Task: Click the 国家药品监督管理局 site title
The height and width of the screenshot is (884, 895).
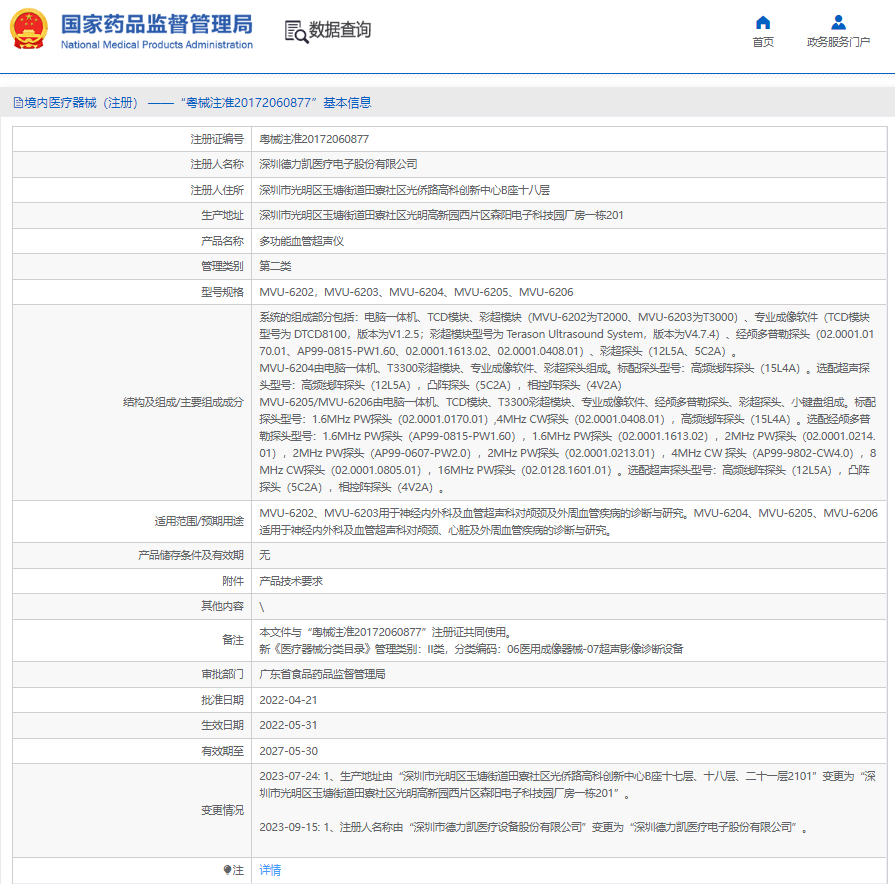Action: (157, 25)
